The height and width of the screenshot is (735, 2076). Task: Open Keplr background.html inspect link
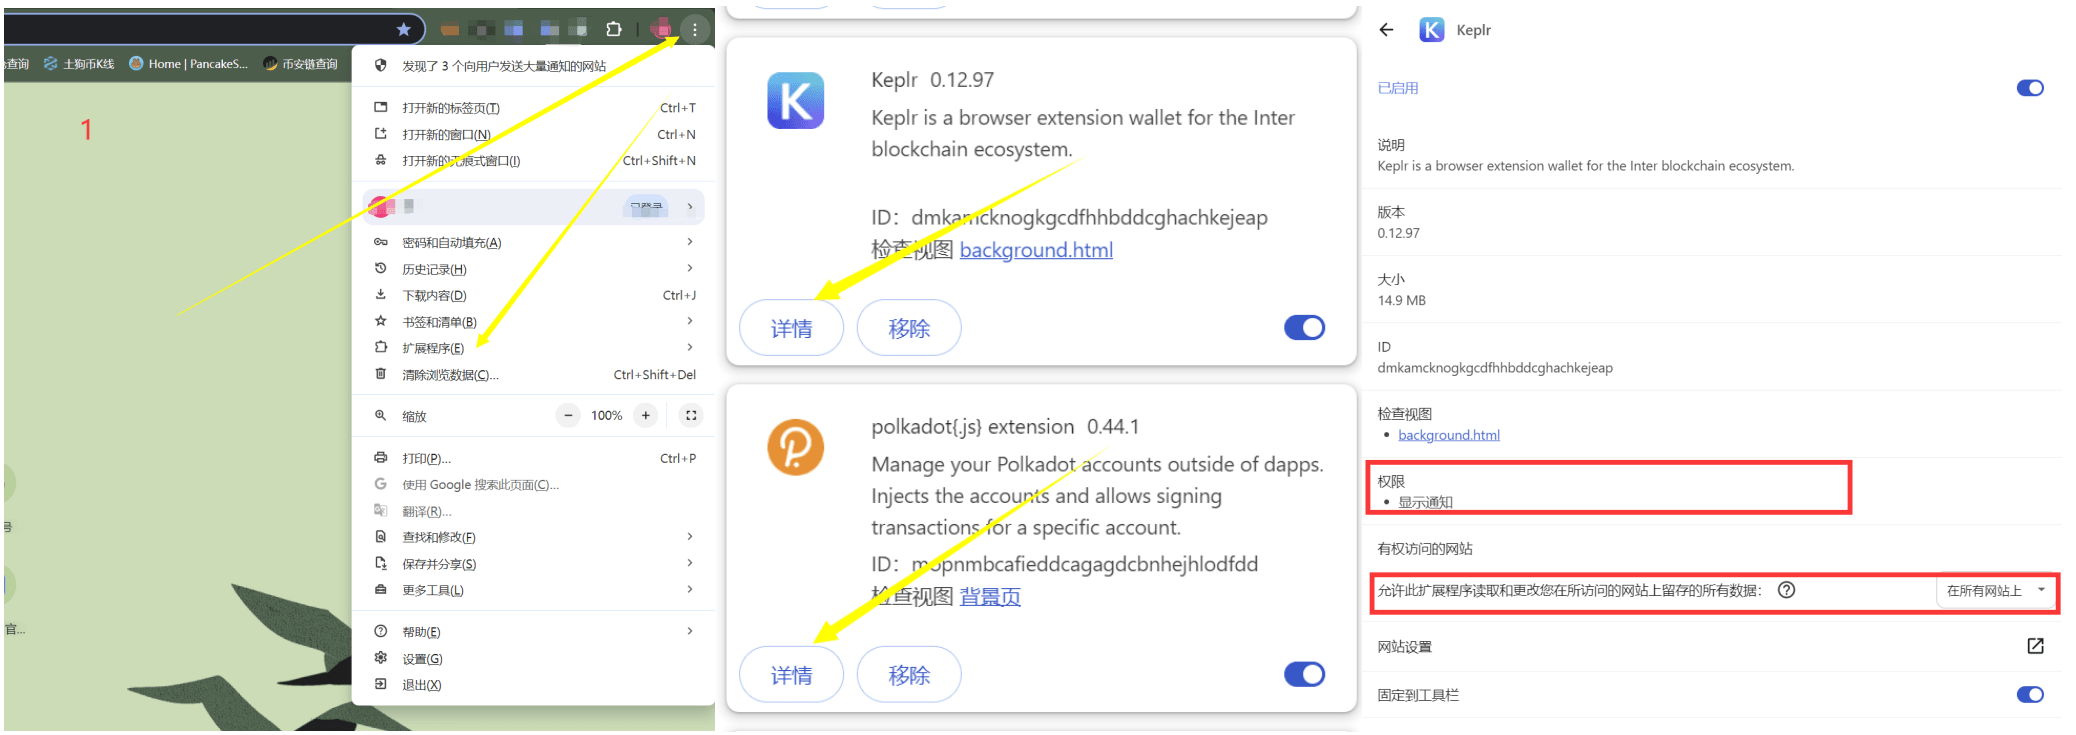(x=1036, y=250)
